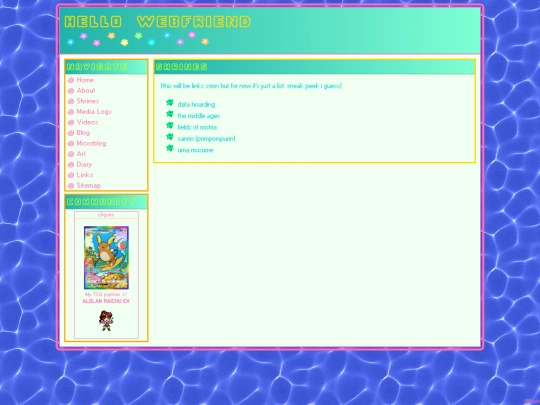Select 'sanrio (pompompurin)' list entry

click(206, 138)
